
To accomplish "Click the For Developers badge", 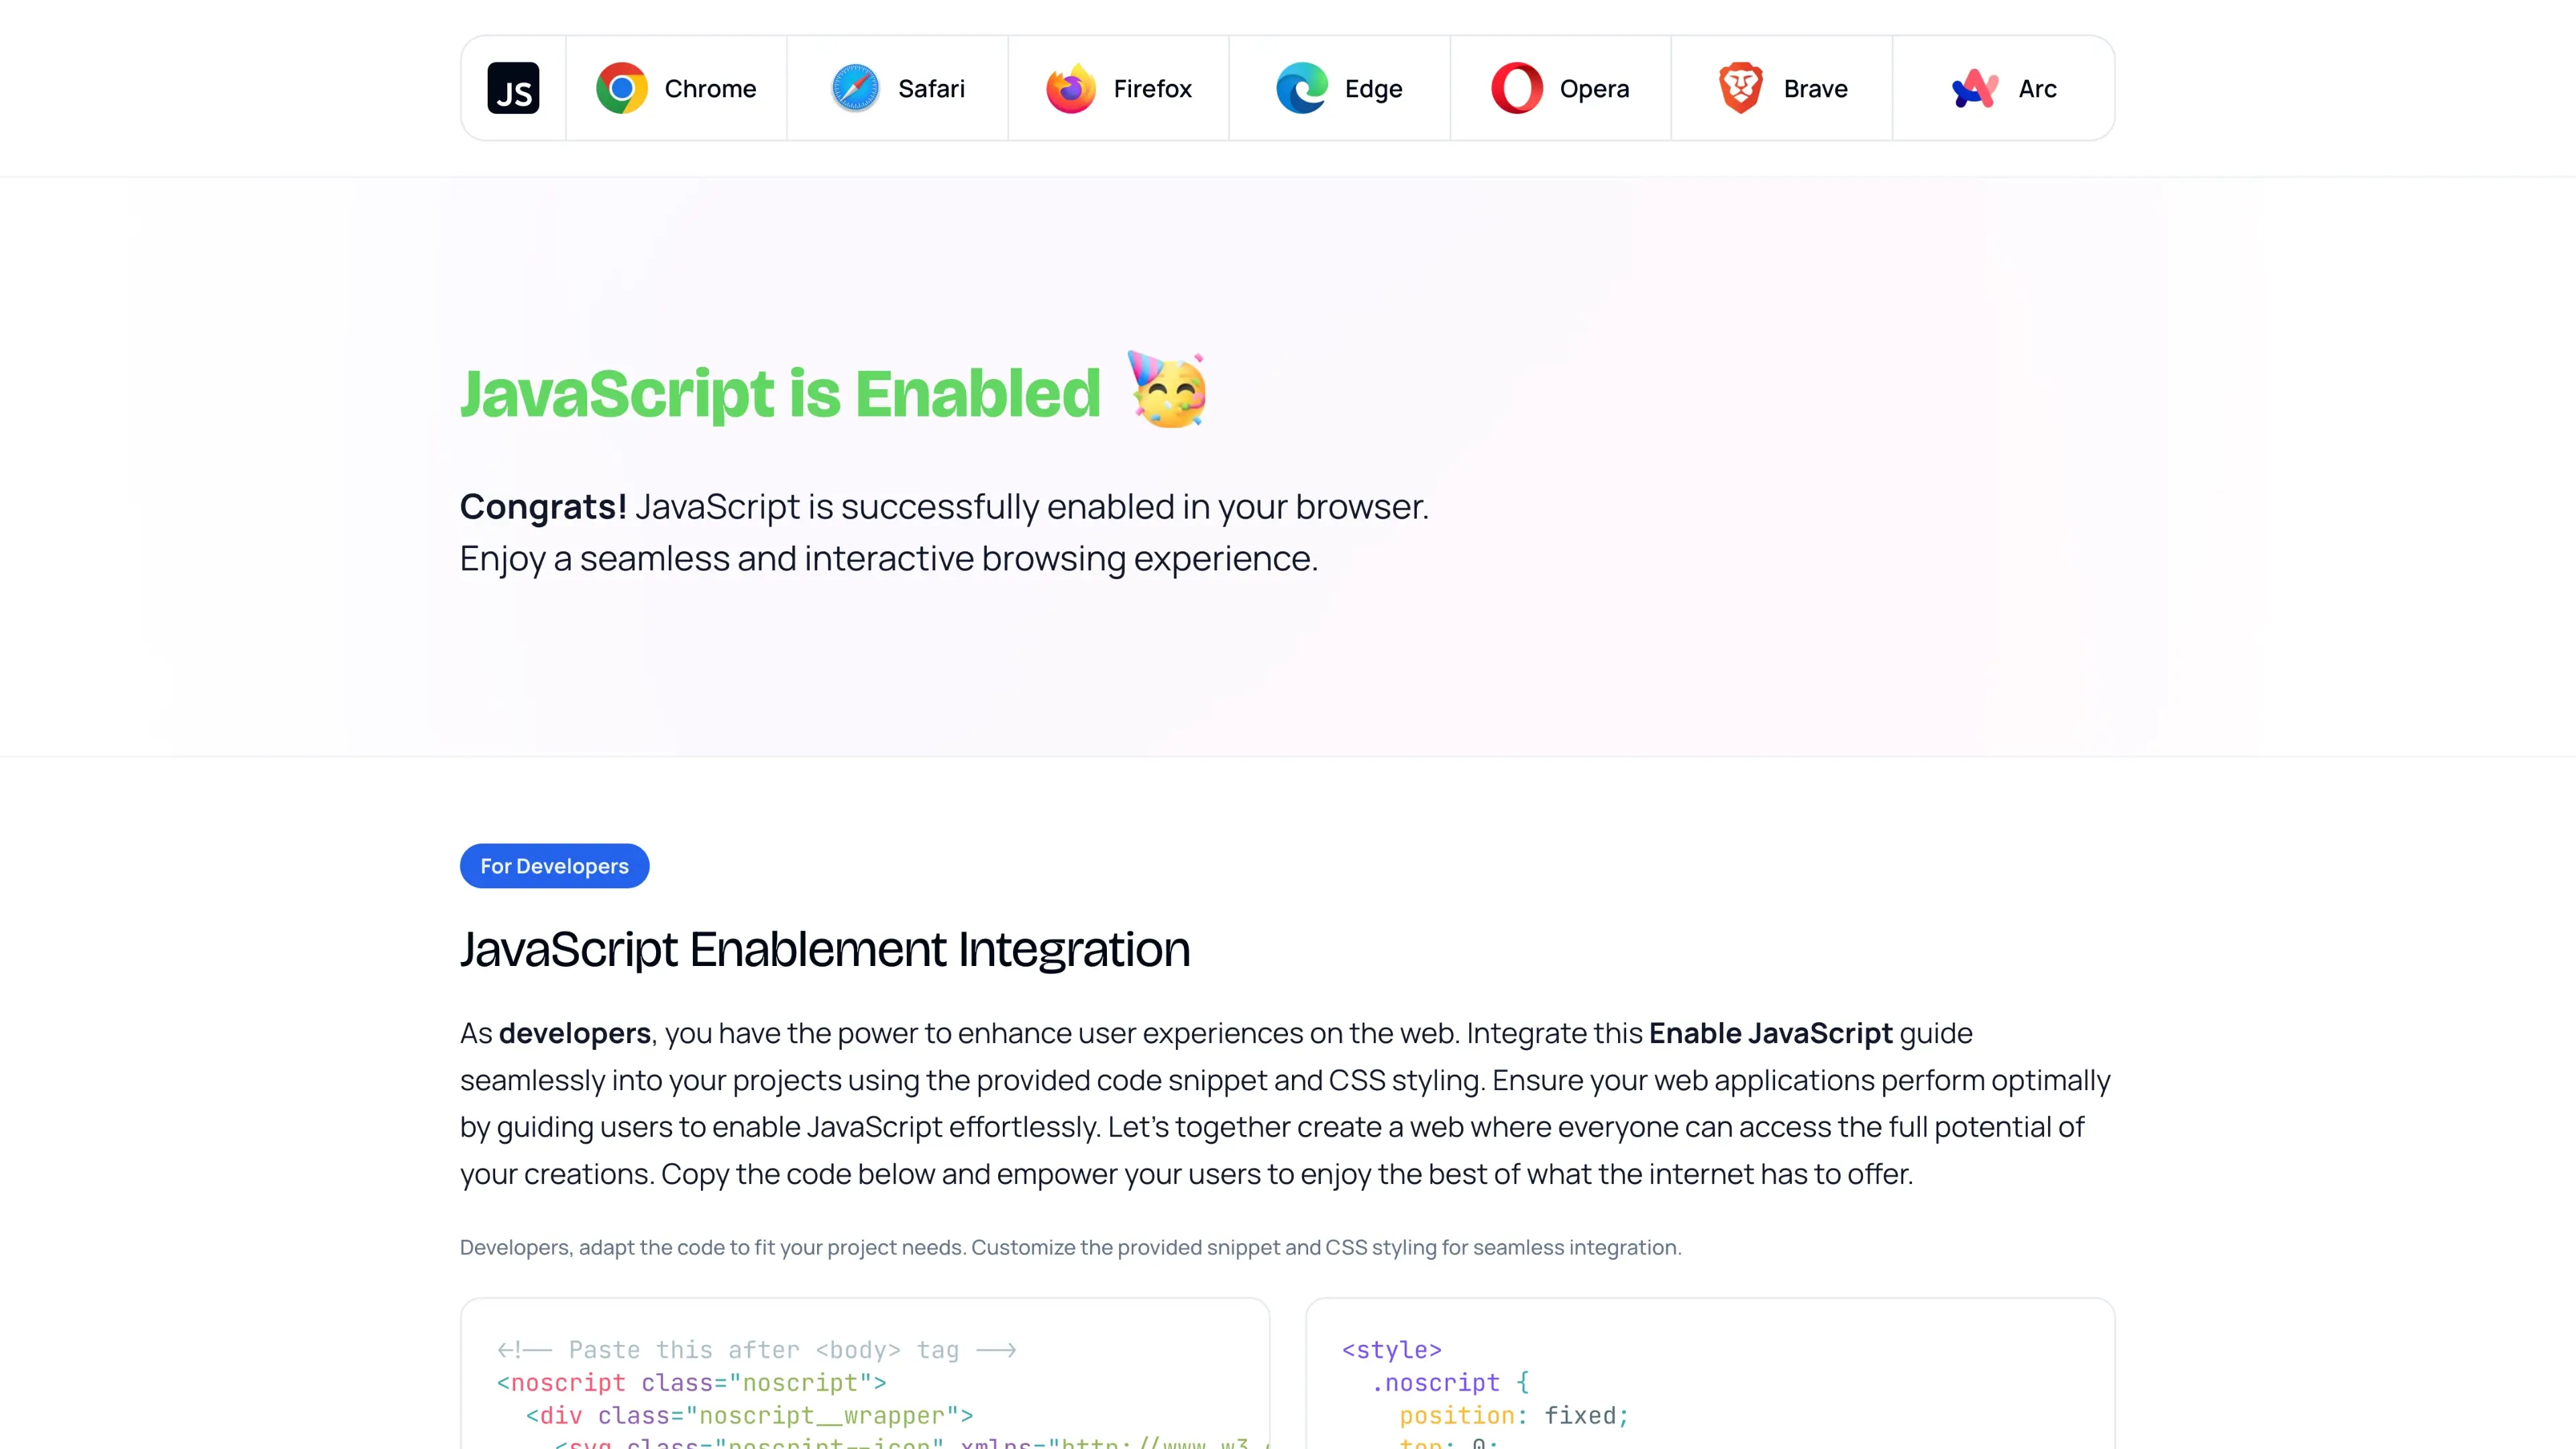I will point(554,866).
